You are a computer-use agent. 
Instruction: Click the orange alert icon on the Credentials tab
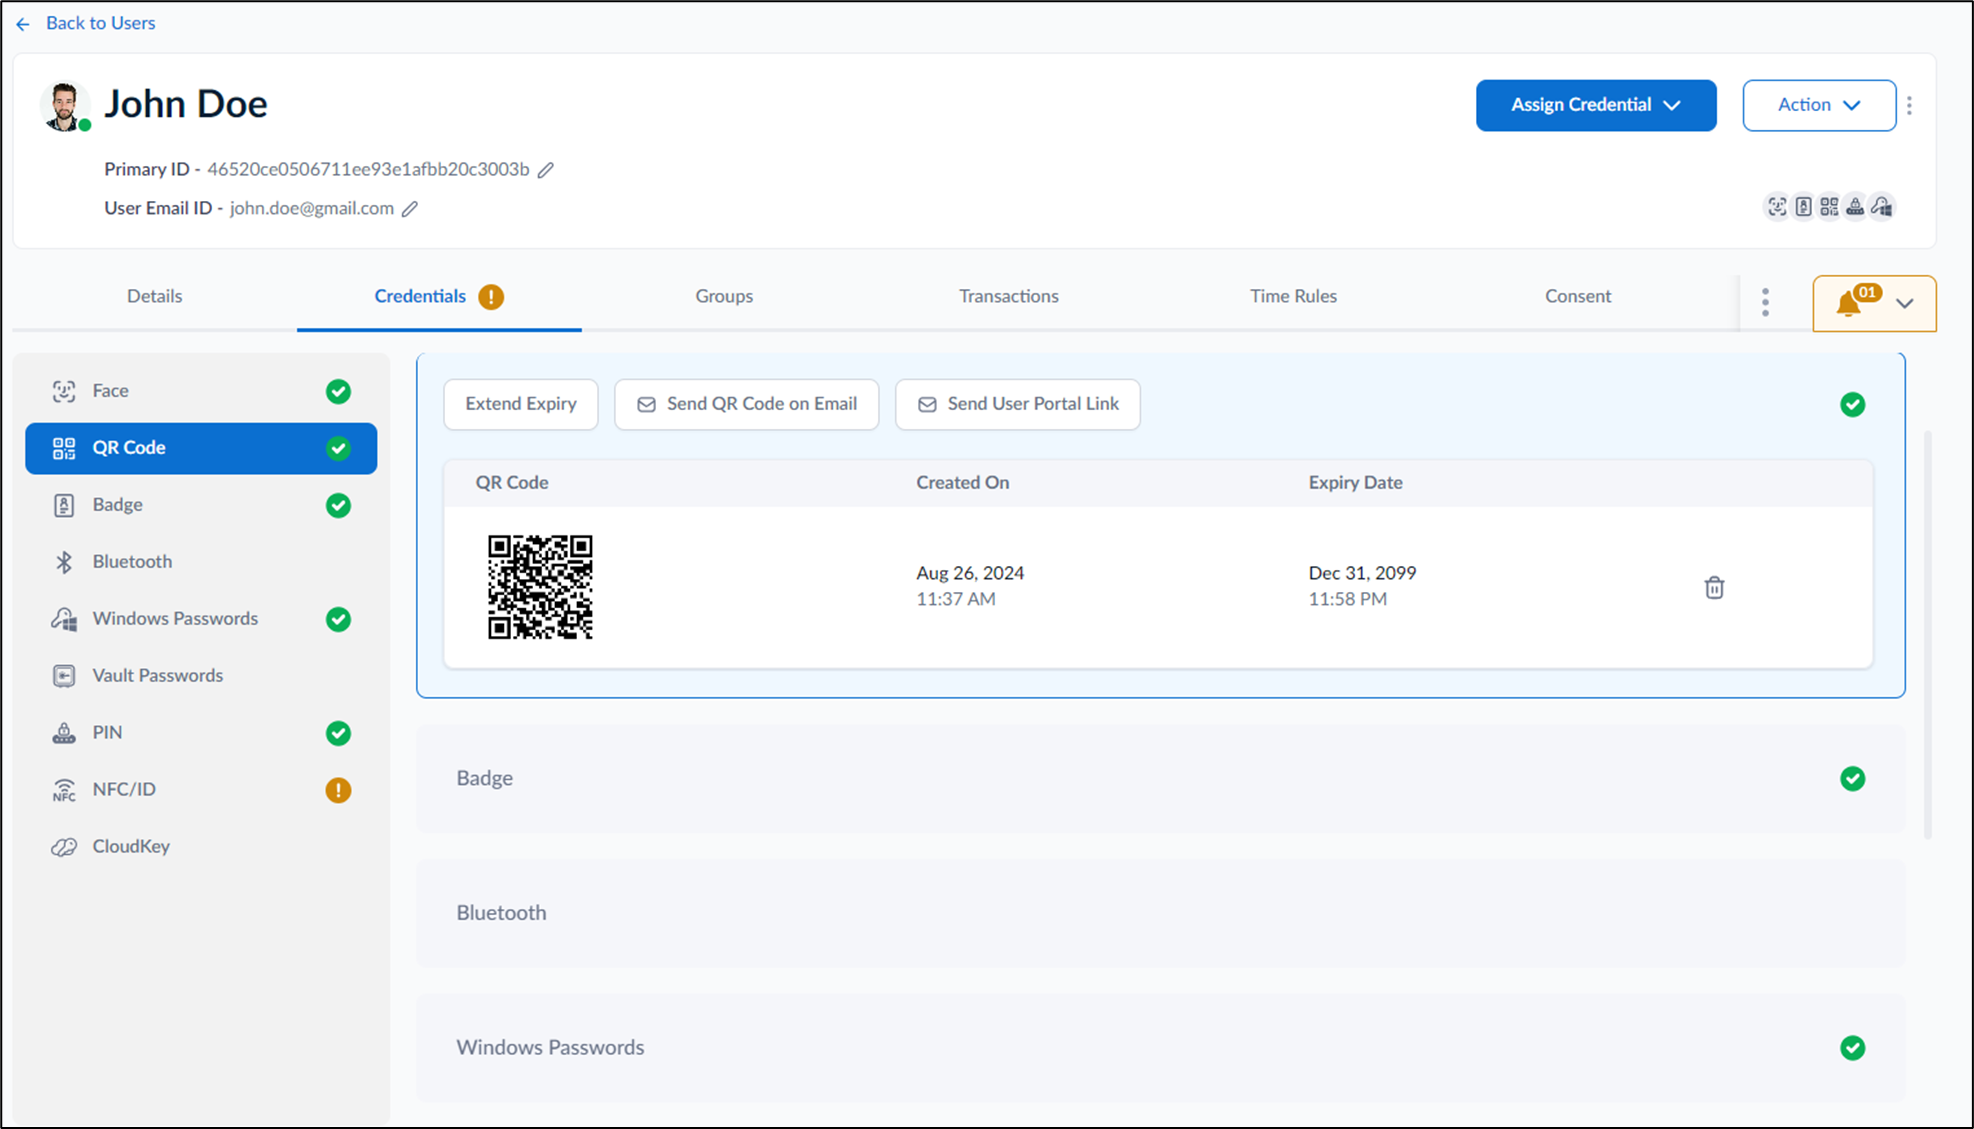click(x=491, y=297)
